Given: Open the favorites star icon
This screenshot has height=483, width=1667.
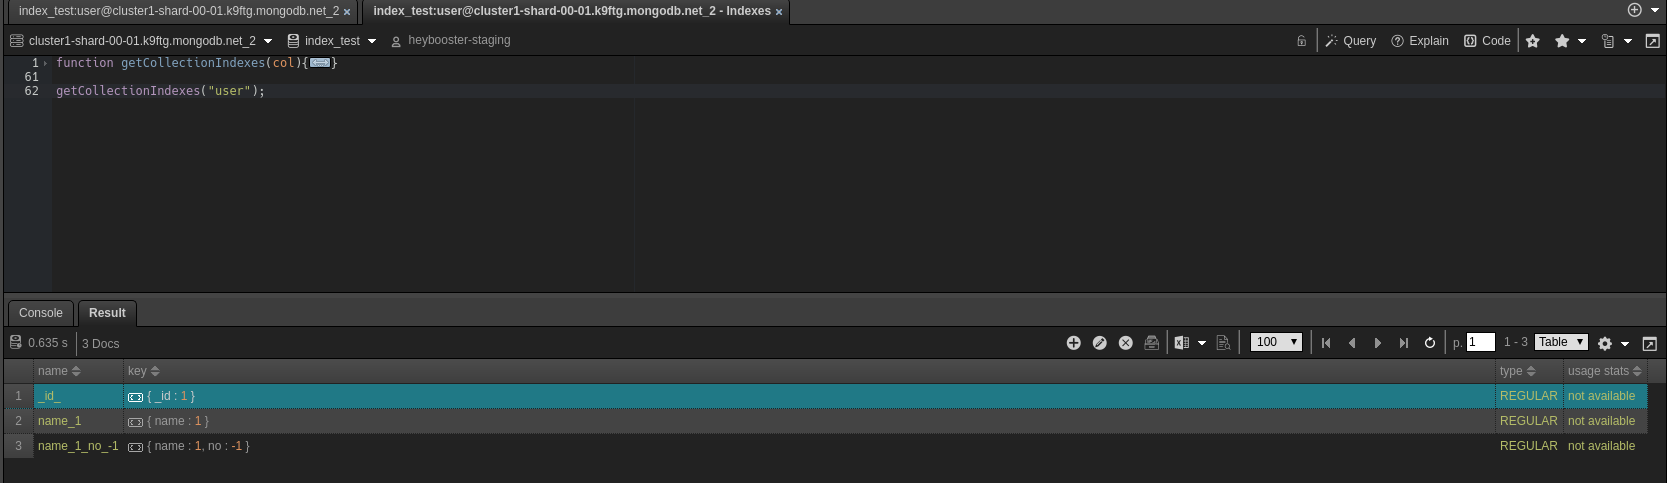Looking at the screenshot, I should point(1562,41).
